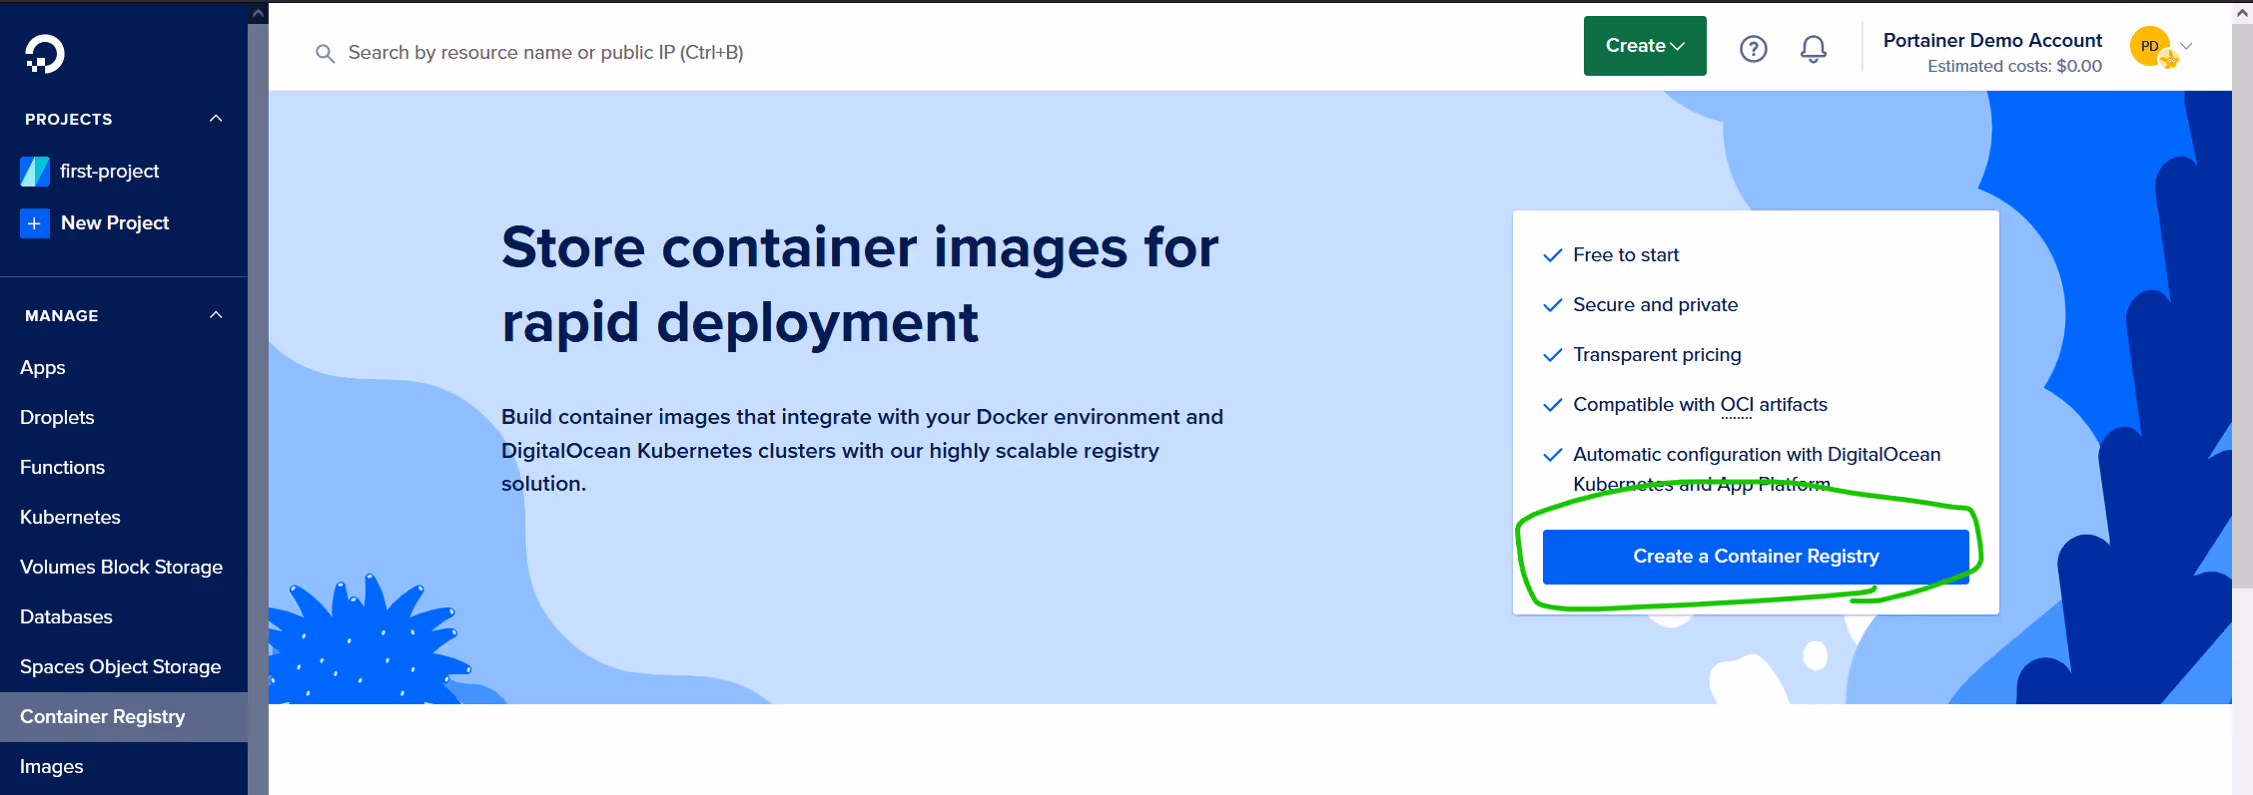Click the search magnifier icon
This screenshot has width=2253, height=795.
click(x=324, y=53)
